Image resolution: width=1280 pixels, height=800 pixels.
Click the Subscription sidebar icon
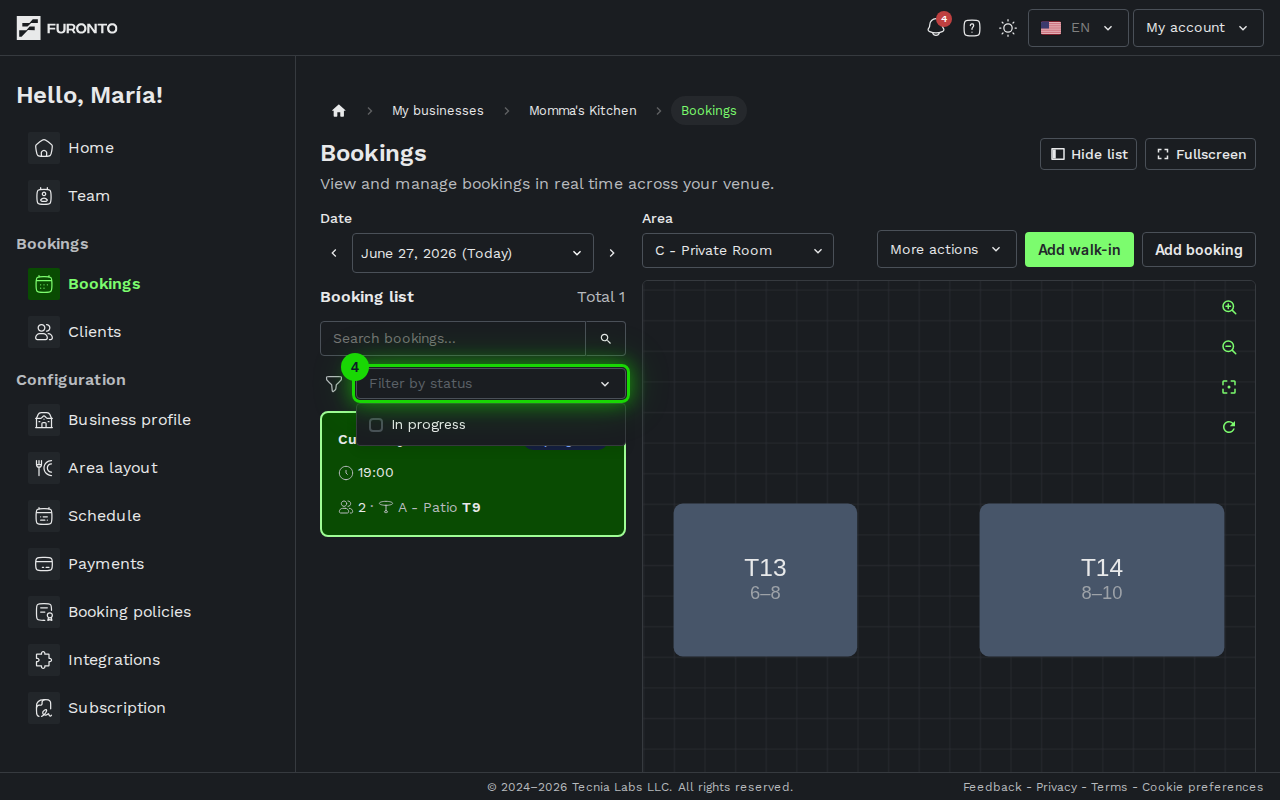pyautogui.click(x=44, y=708)
